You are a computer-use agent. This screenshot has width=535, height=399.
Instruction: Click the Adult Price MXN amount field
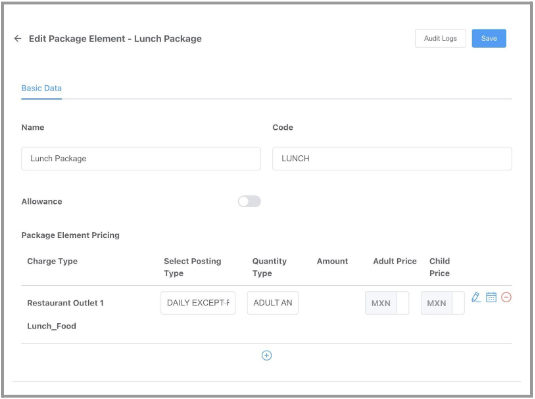(402, 303)
